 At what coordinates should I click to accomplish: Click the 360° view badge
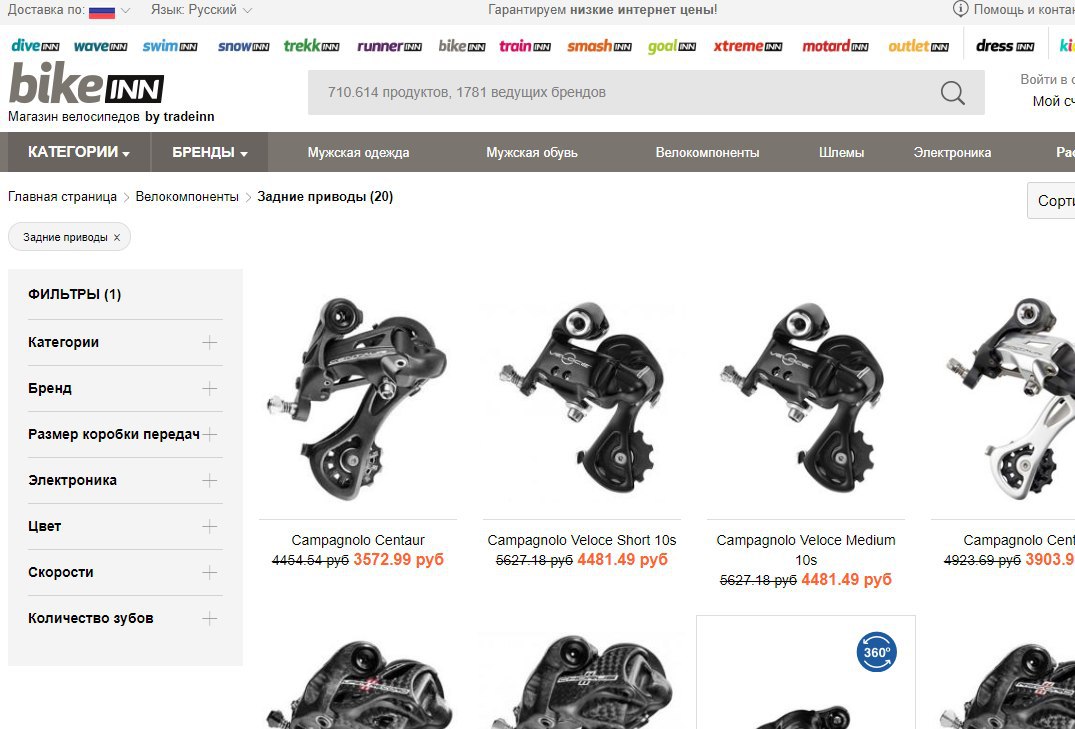coord(876,652)
